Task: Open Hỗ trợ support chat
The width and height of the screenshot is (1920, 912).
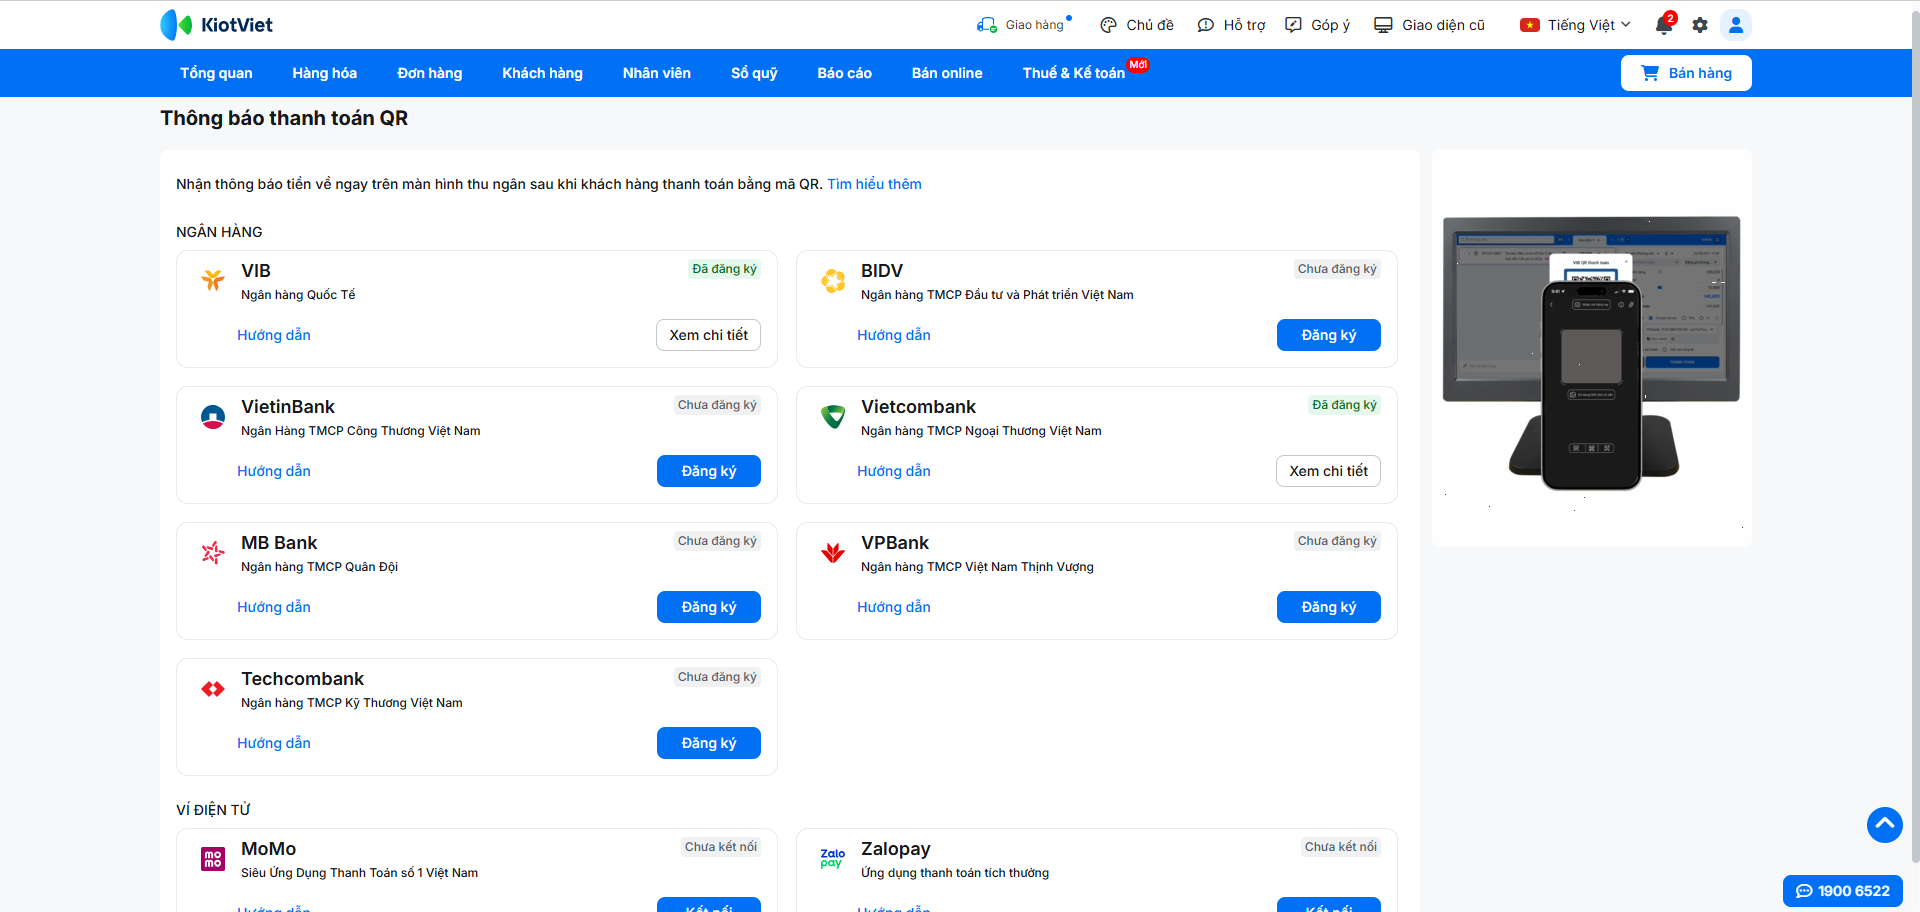Action: point(1231,25)
